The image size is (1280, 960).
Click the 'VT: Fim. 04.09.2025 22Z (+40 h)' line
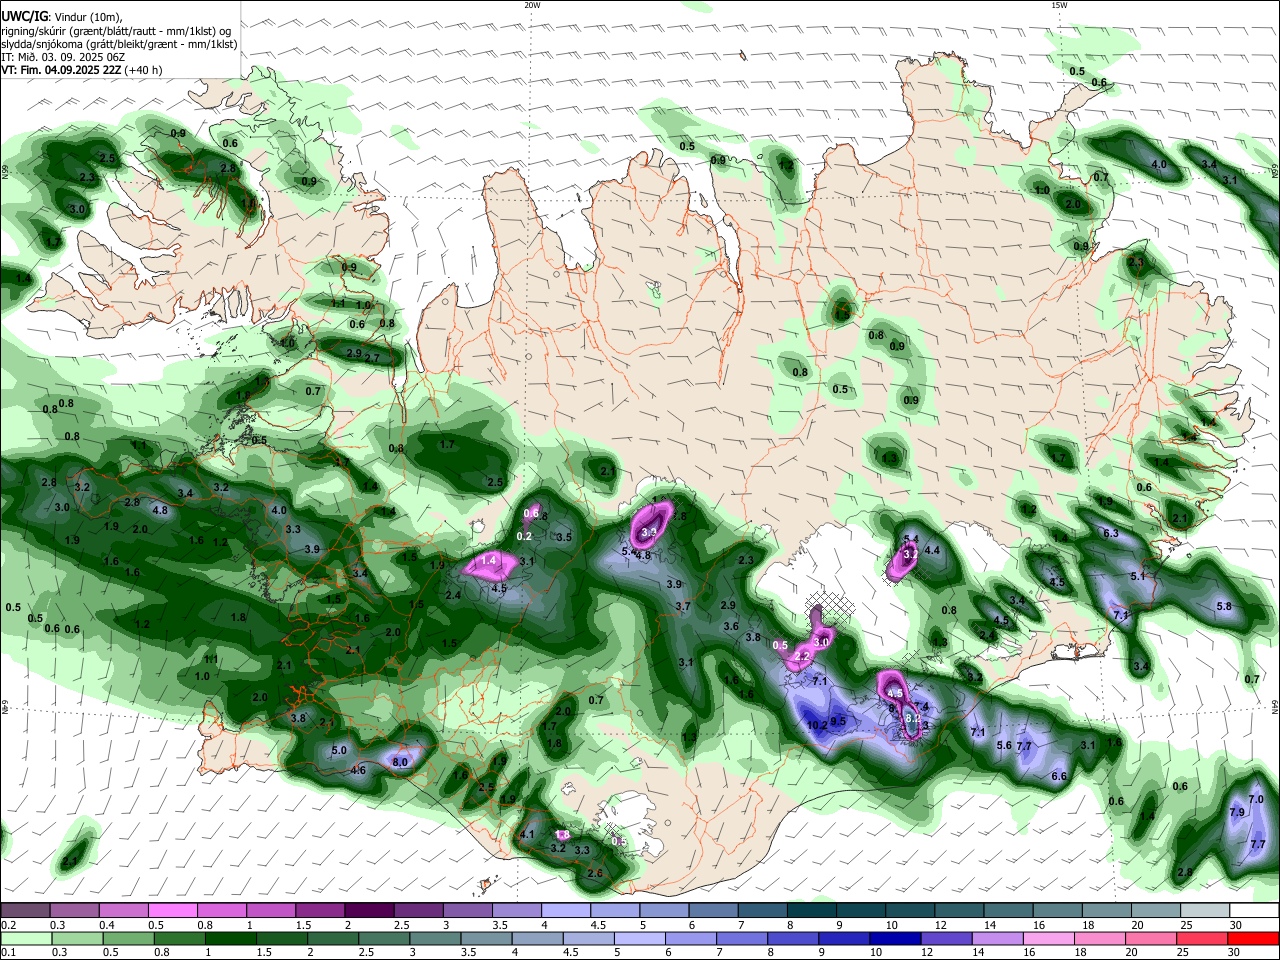pyautogui.click(x=82, y=70)
